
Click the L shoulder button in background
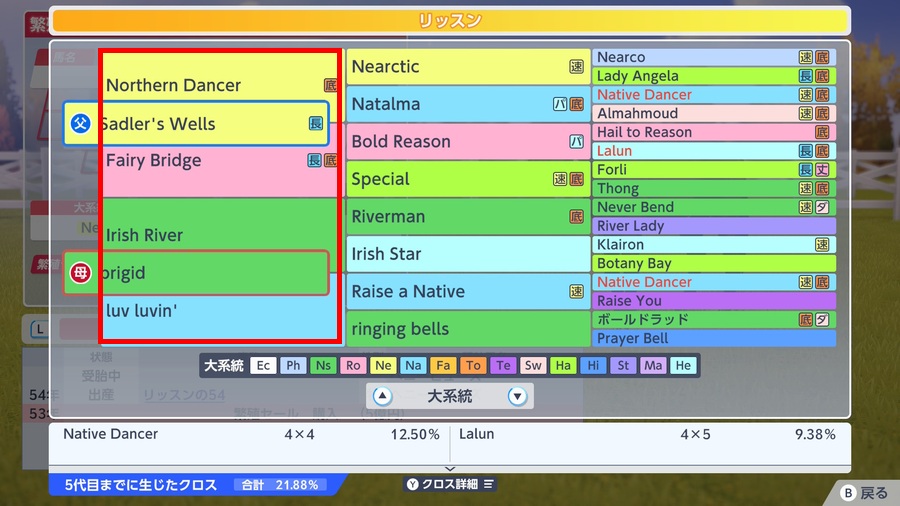[40, 329]
